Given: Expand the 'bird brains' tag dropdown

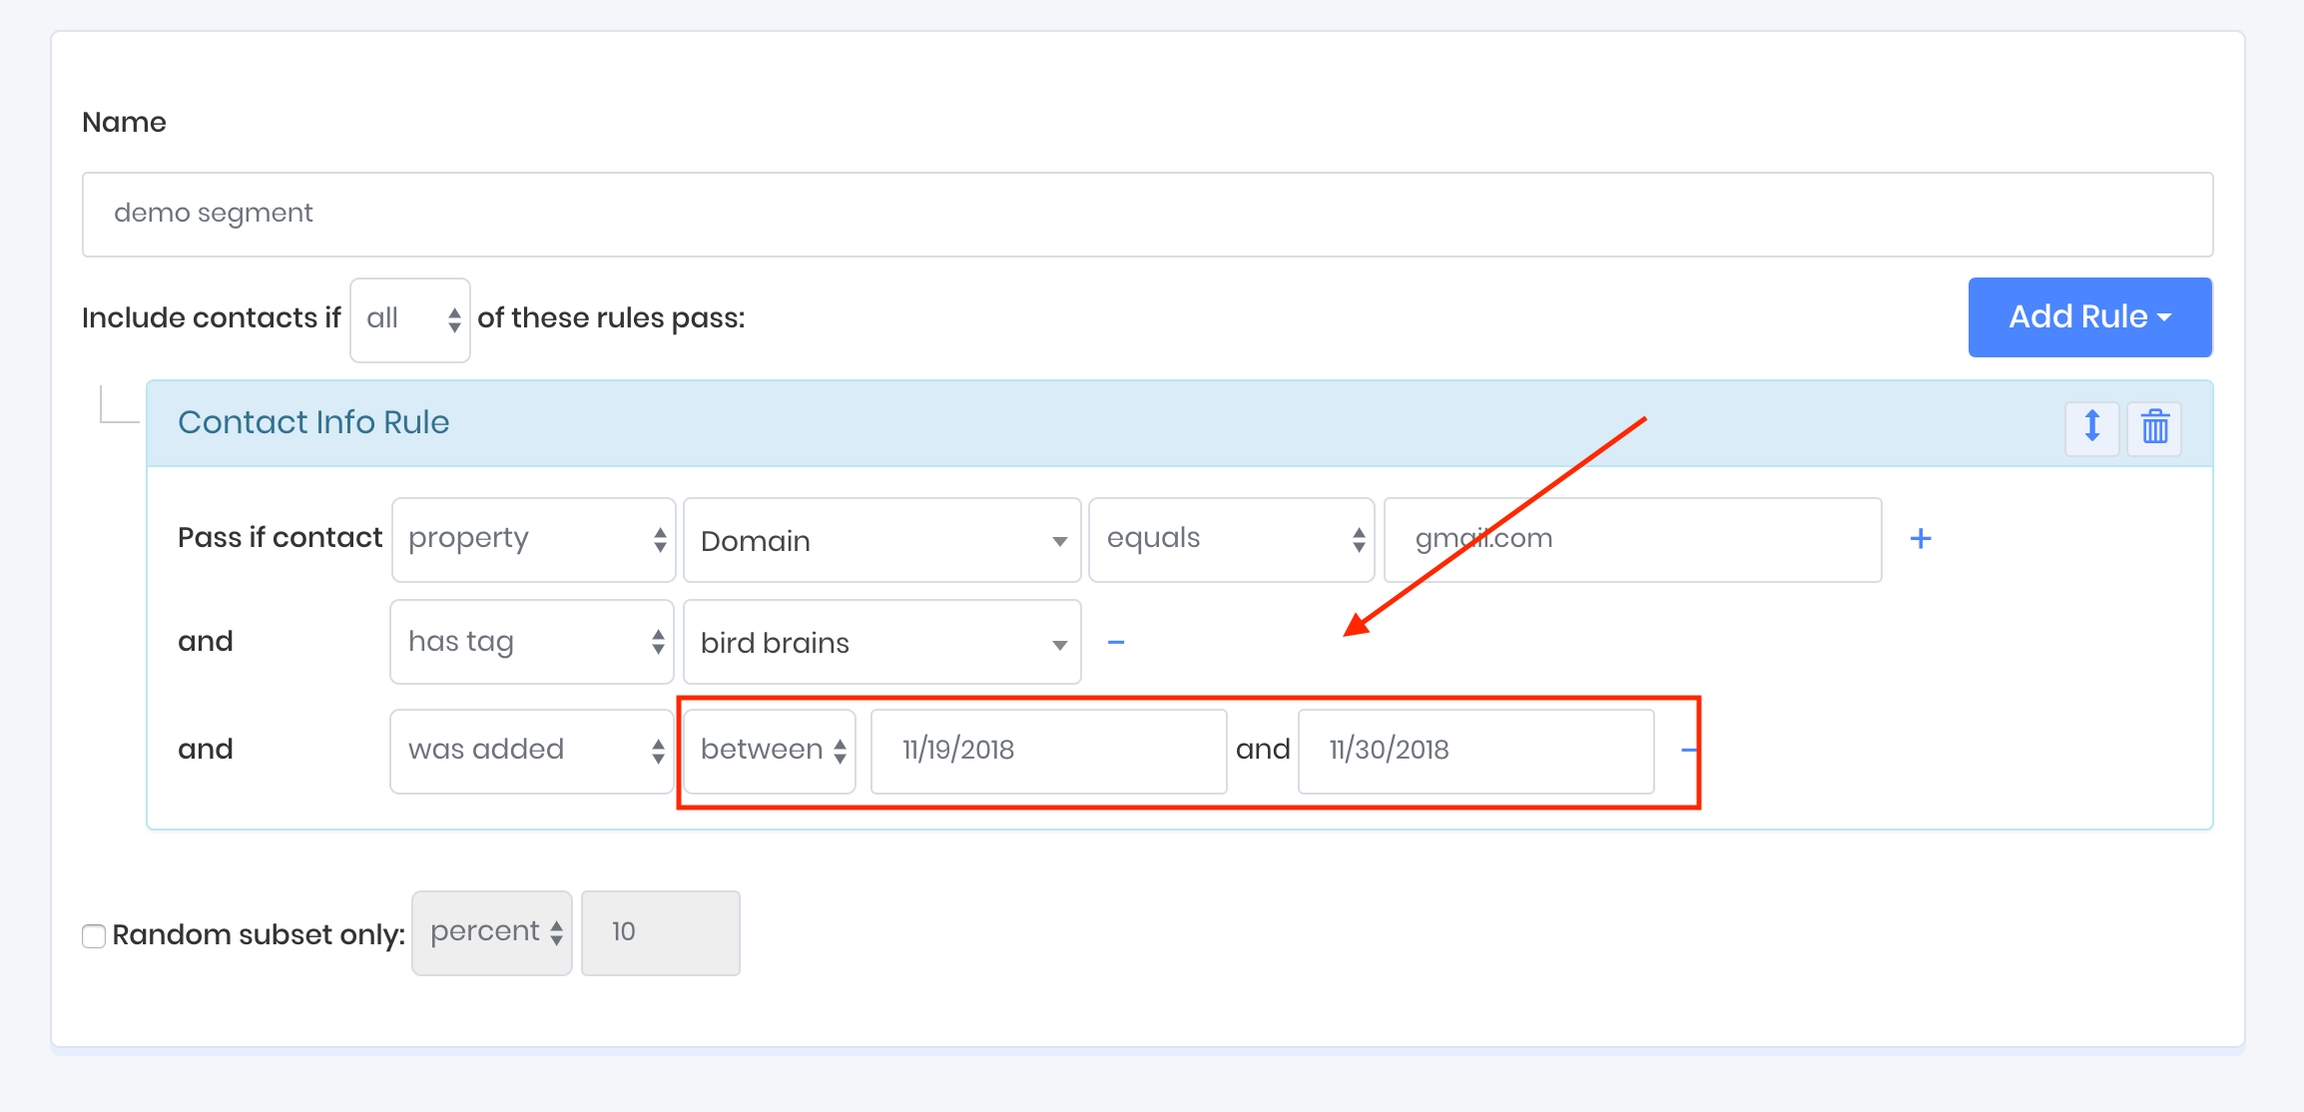Looking at the screenshot, I should coord(881,642).
